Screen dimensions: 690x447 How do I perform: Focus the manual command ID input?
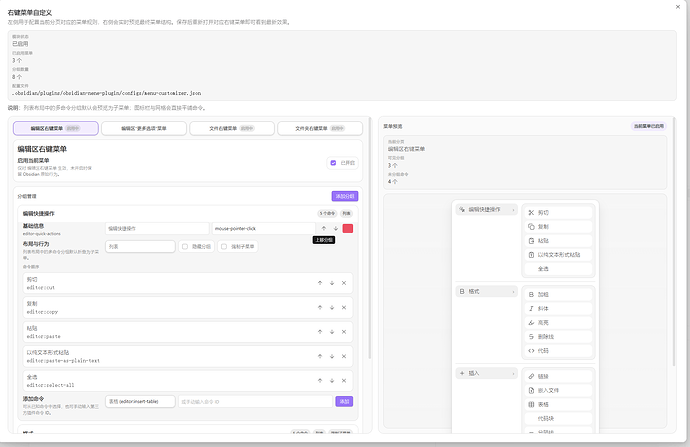255,401
